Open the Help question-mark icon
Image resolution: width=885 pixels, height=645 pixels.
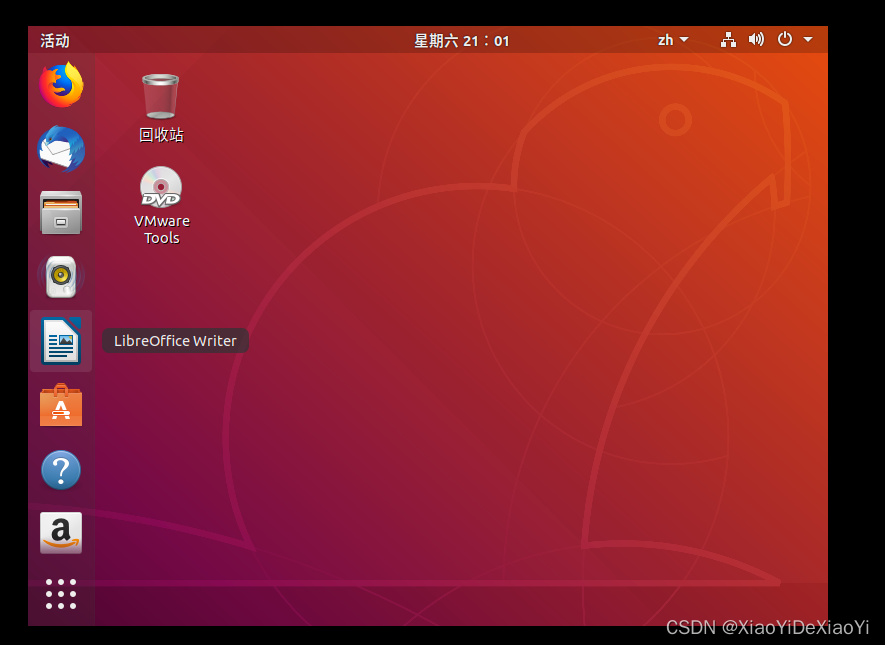click(x=61, y=470)
